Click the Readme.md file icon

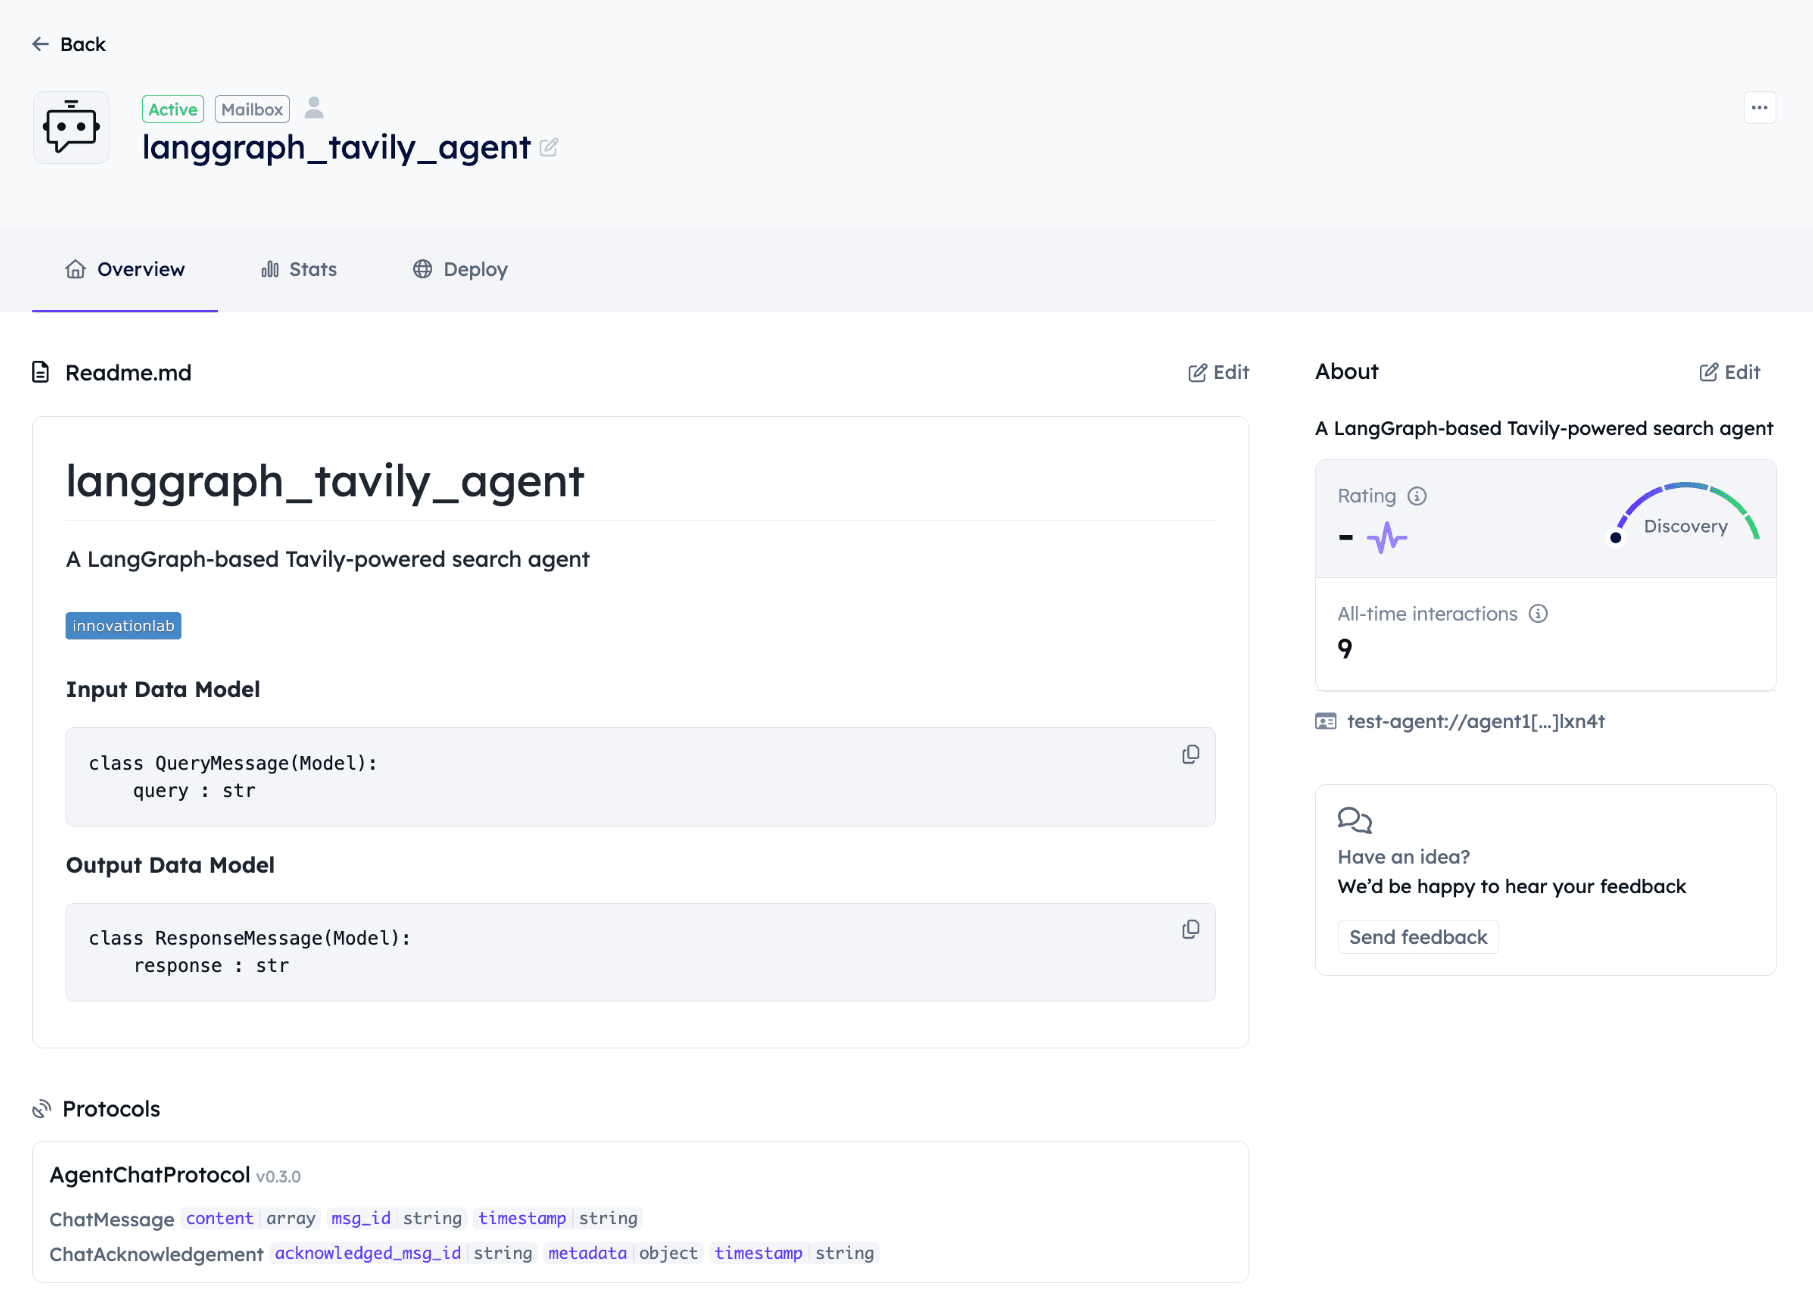click(x=41, y=372)
